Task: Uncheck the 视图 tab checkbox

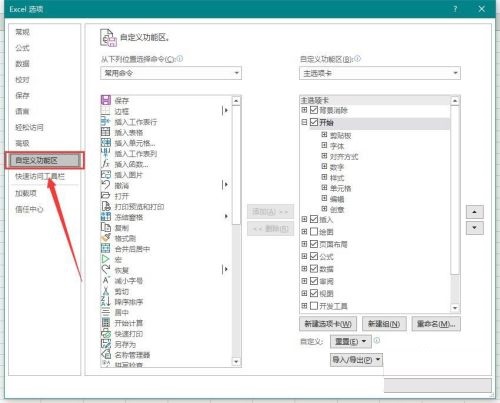Action: pos(314,293)
